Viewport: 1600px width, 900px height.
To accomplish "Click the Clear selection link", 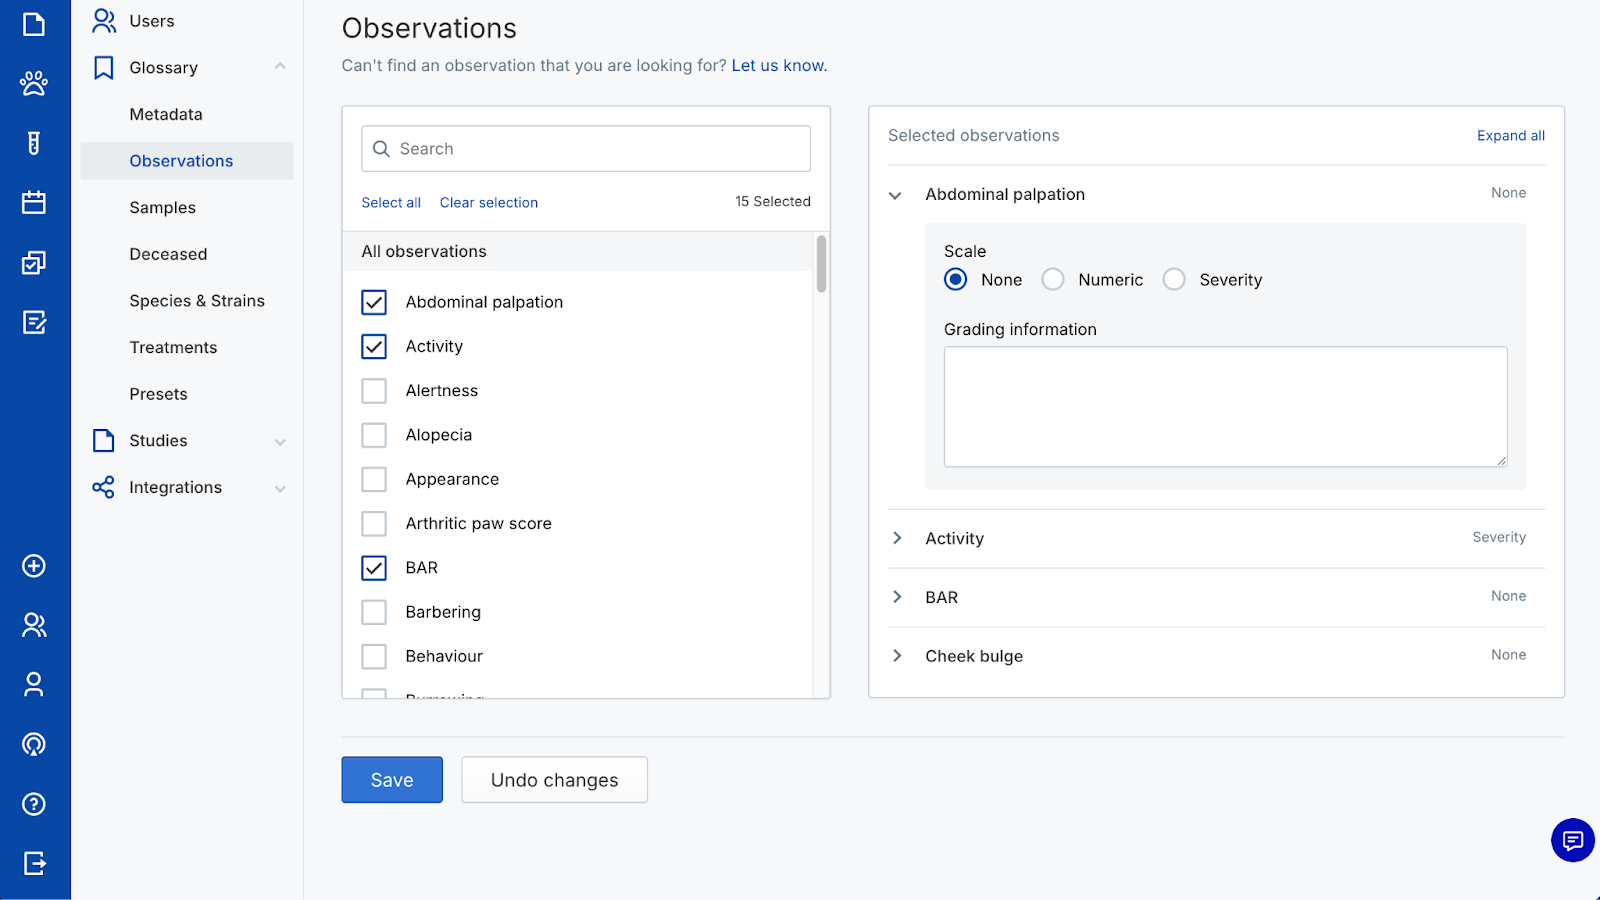I will 489,203.
